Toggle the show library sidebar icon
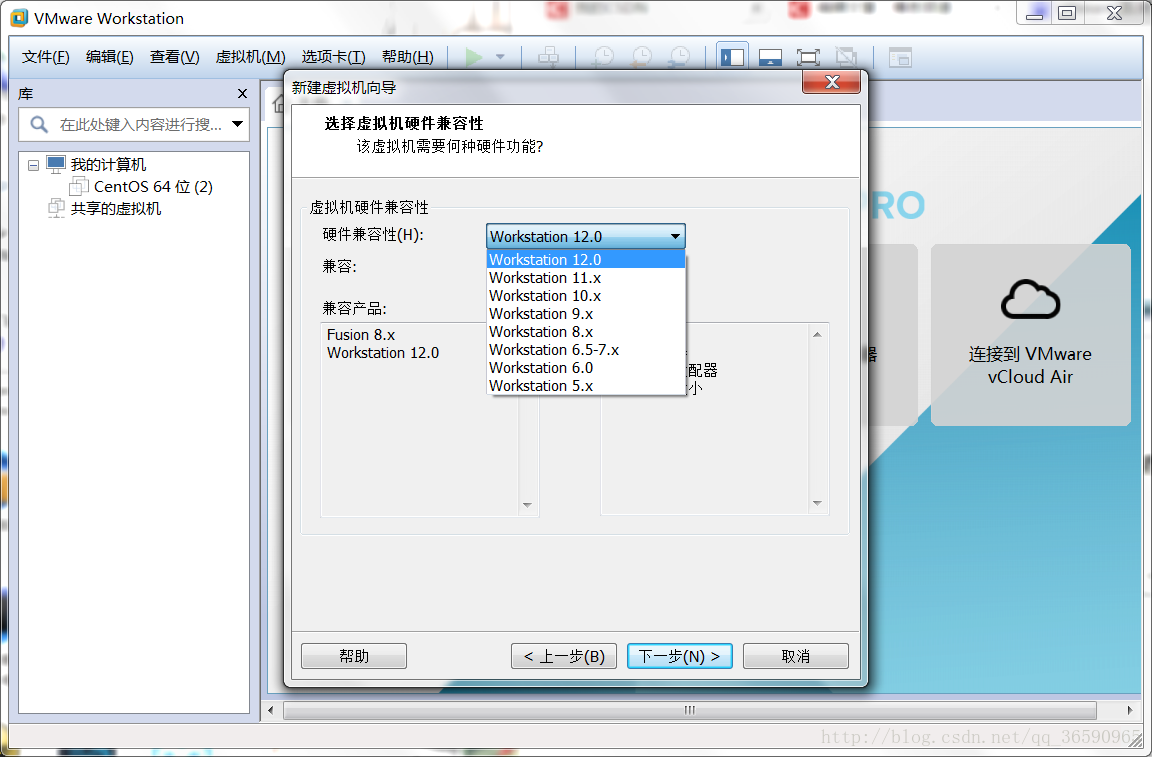This screenshot has width=1152, height=757. (732, 57)
